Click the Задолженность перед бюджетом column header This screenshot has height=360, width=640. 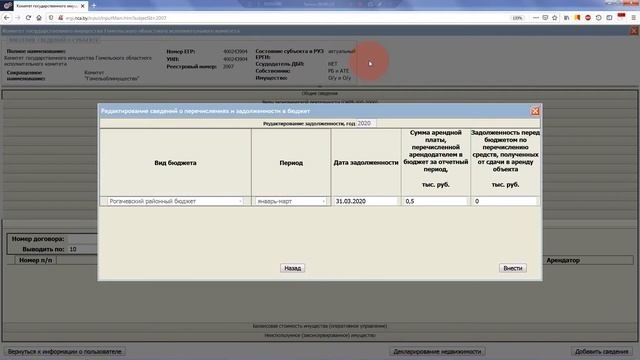505,162
